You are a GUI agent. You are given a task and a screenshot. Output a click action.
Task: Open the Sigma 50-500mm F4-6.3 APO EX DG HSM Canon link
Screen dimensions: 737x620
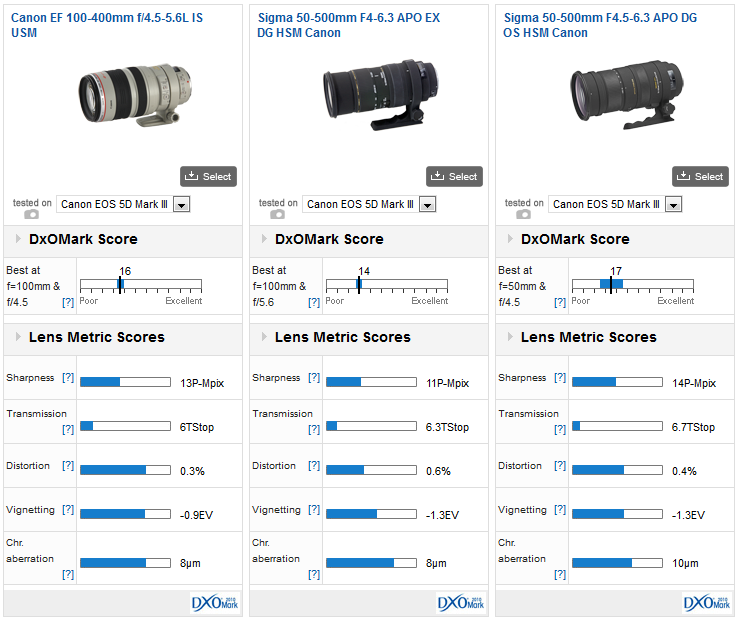click(348, 25)
